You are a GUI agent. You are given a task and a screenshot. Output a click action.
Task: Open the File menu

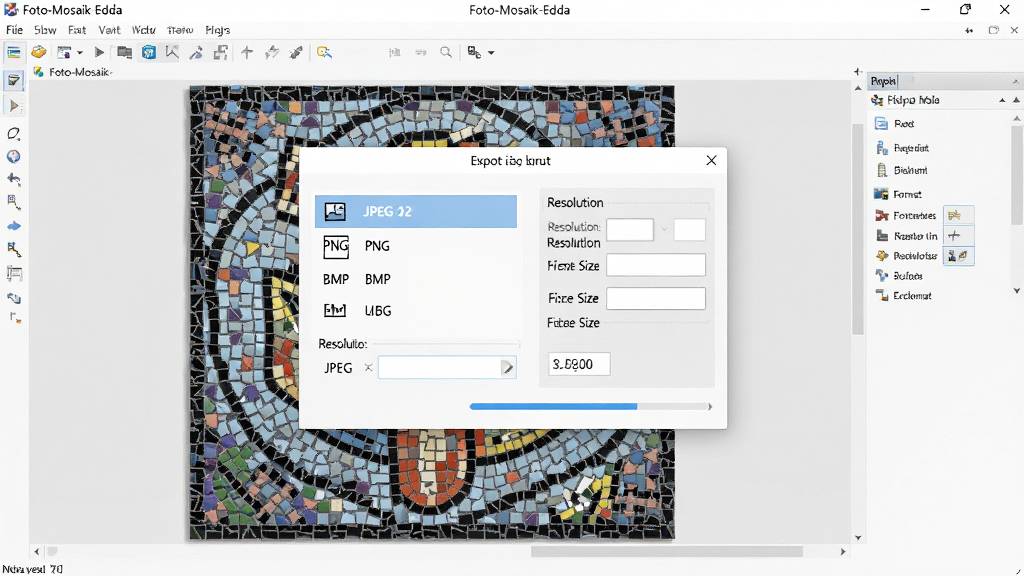pos(14,30)
